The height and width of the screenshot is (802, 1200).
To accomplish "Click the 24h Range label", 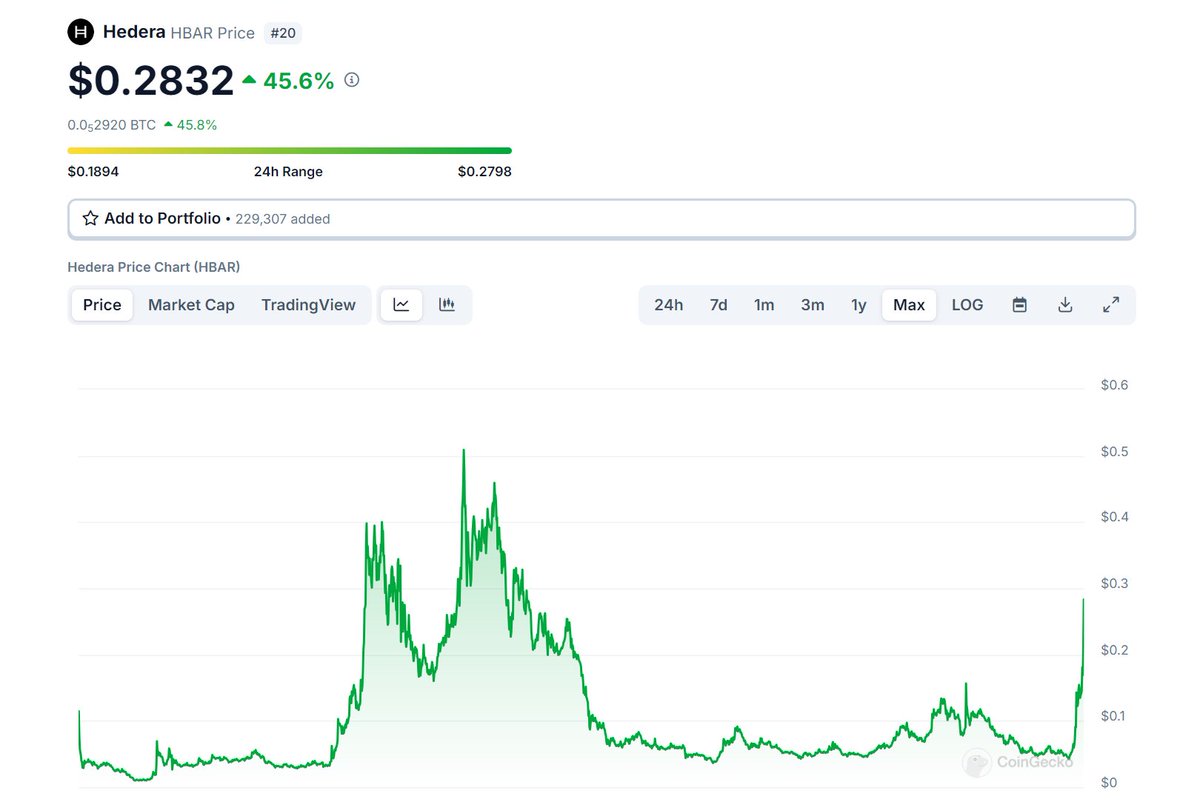I will 288,171.
